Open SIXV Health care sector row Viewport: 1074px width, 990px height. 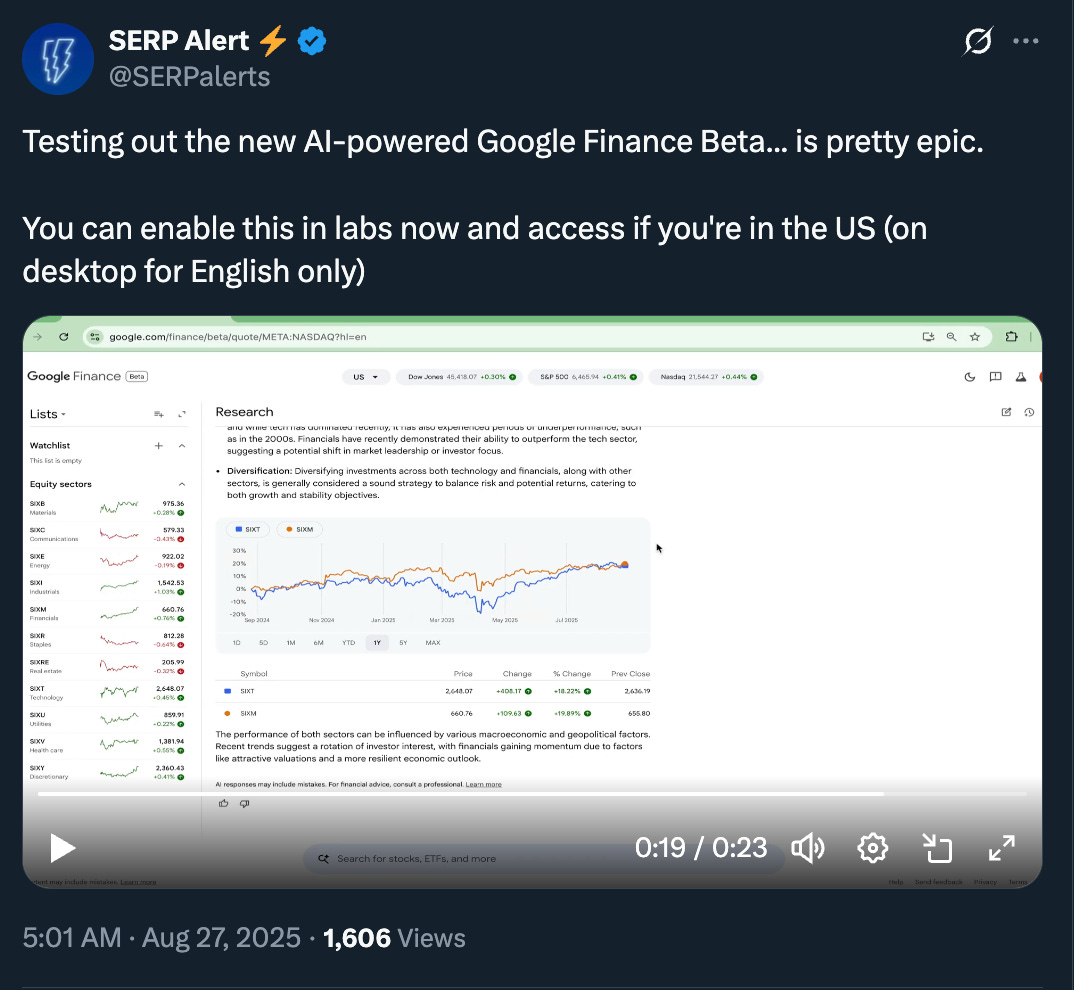[x=107, y=745]
